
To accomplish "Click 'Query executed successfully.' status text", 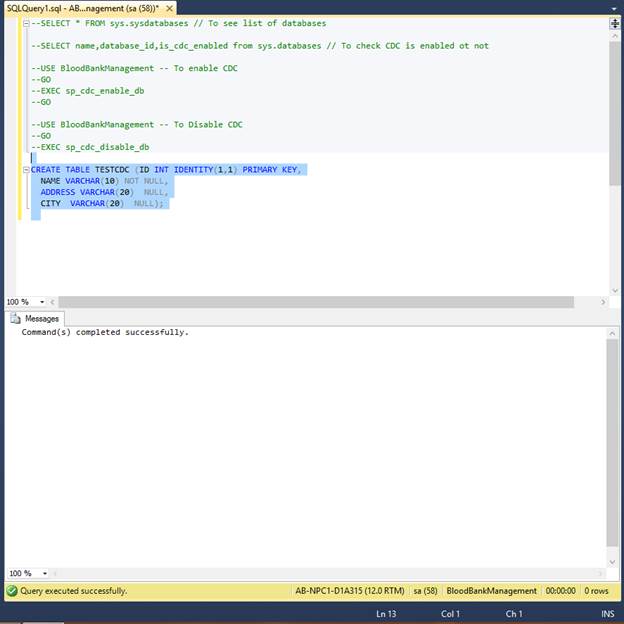I will [x=74, y=591].
